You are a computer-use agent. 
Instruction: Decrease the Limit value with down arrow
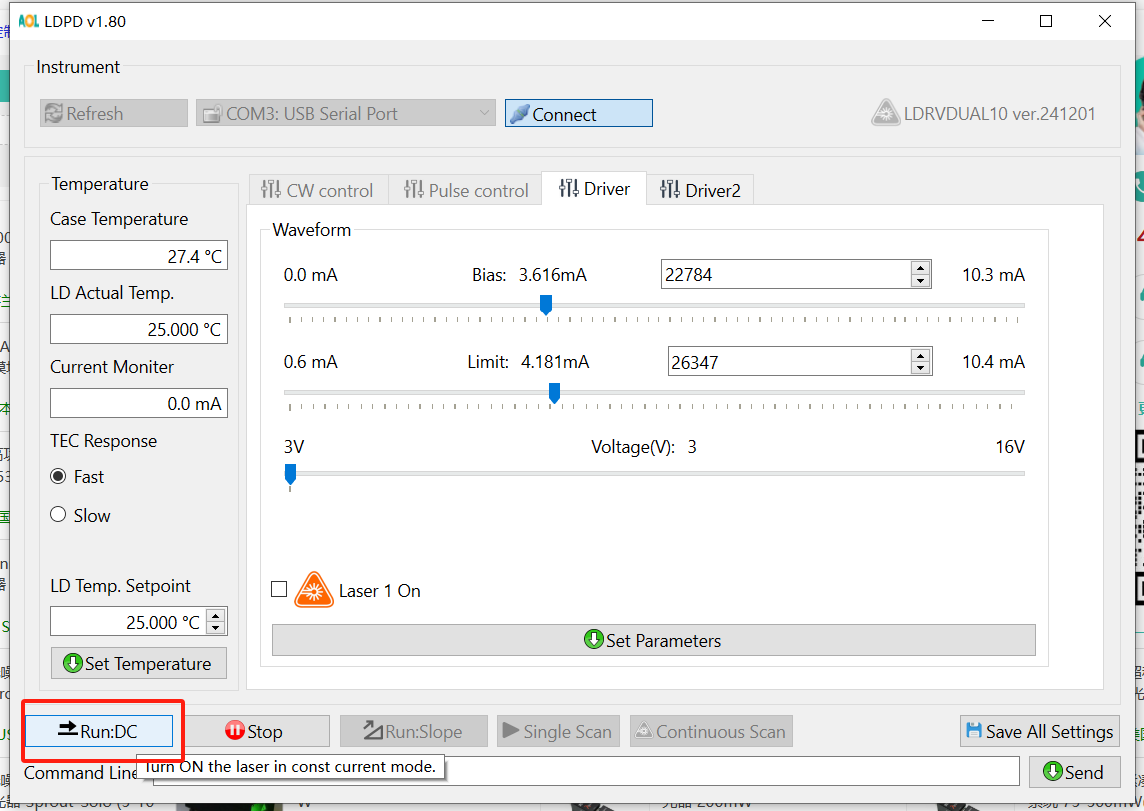click(920, 368)
